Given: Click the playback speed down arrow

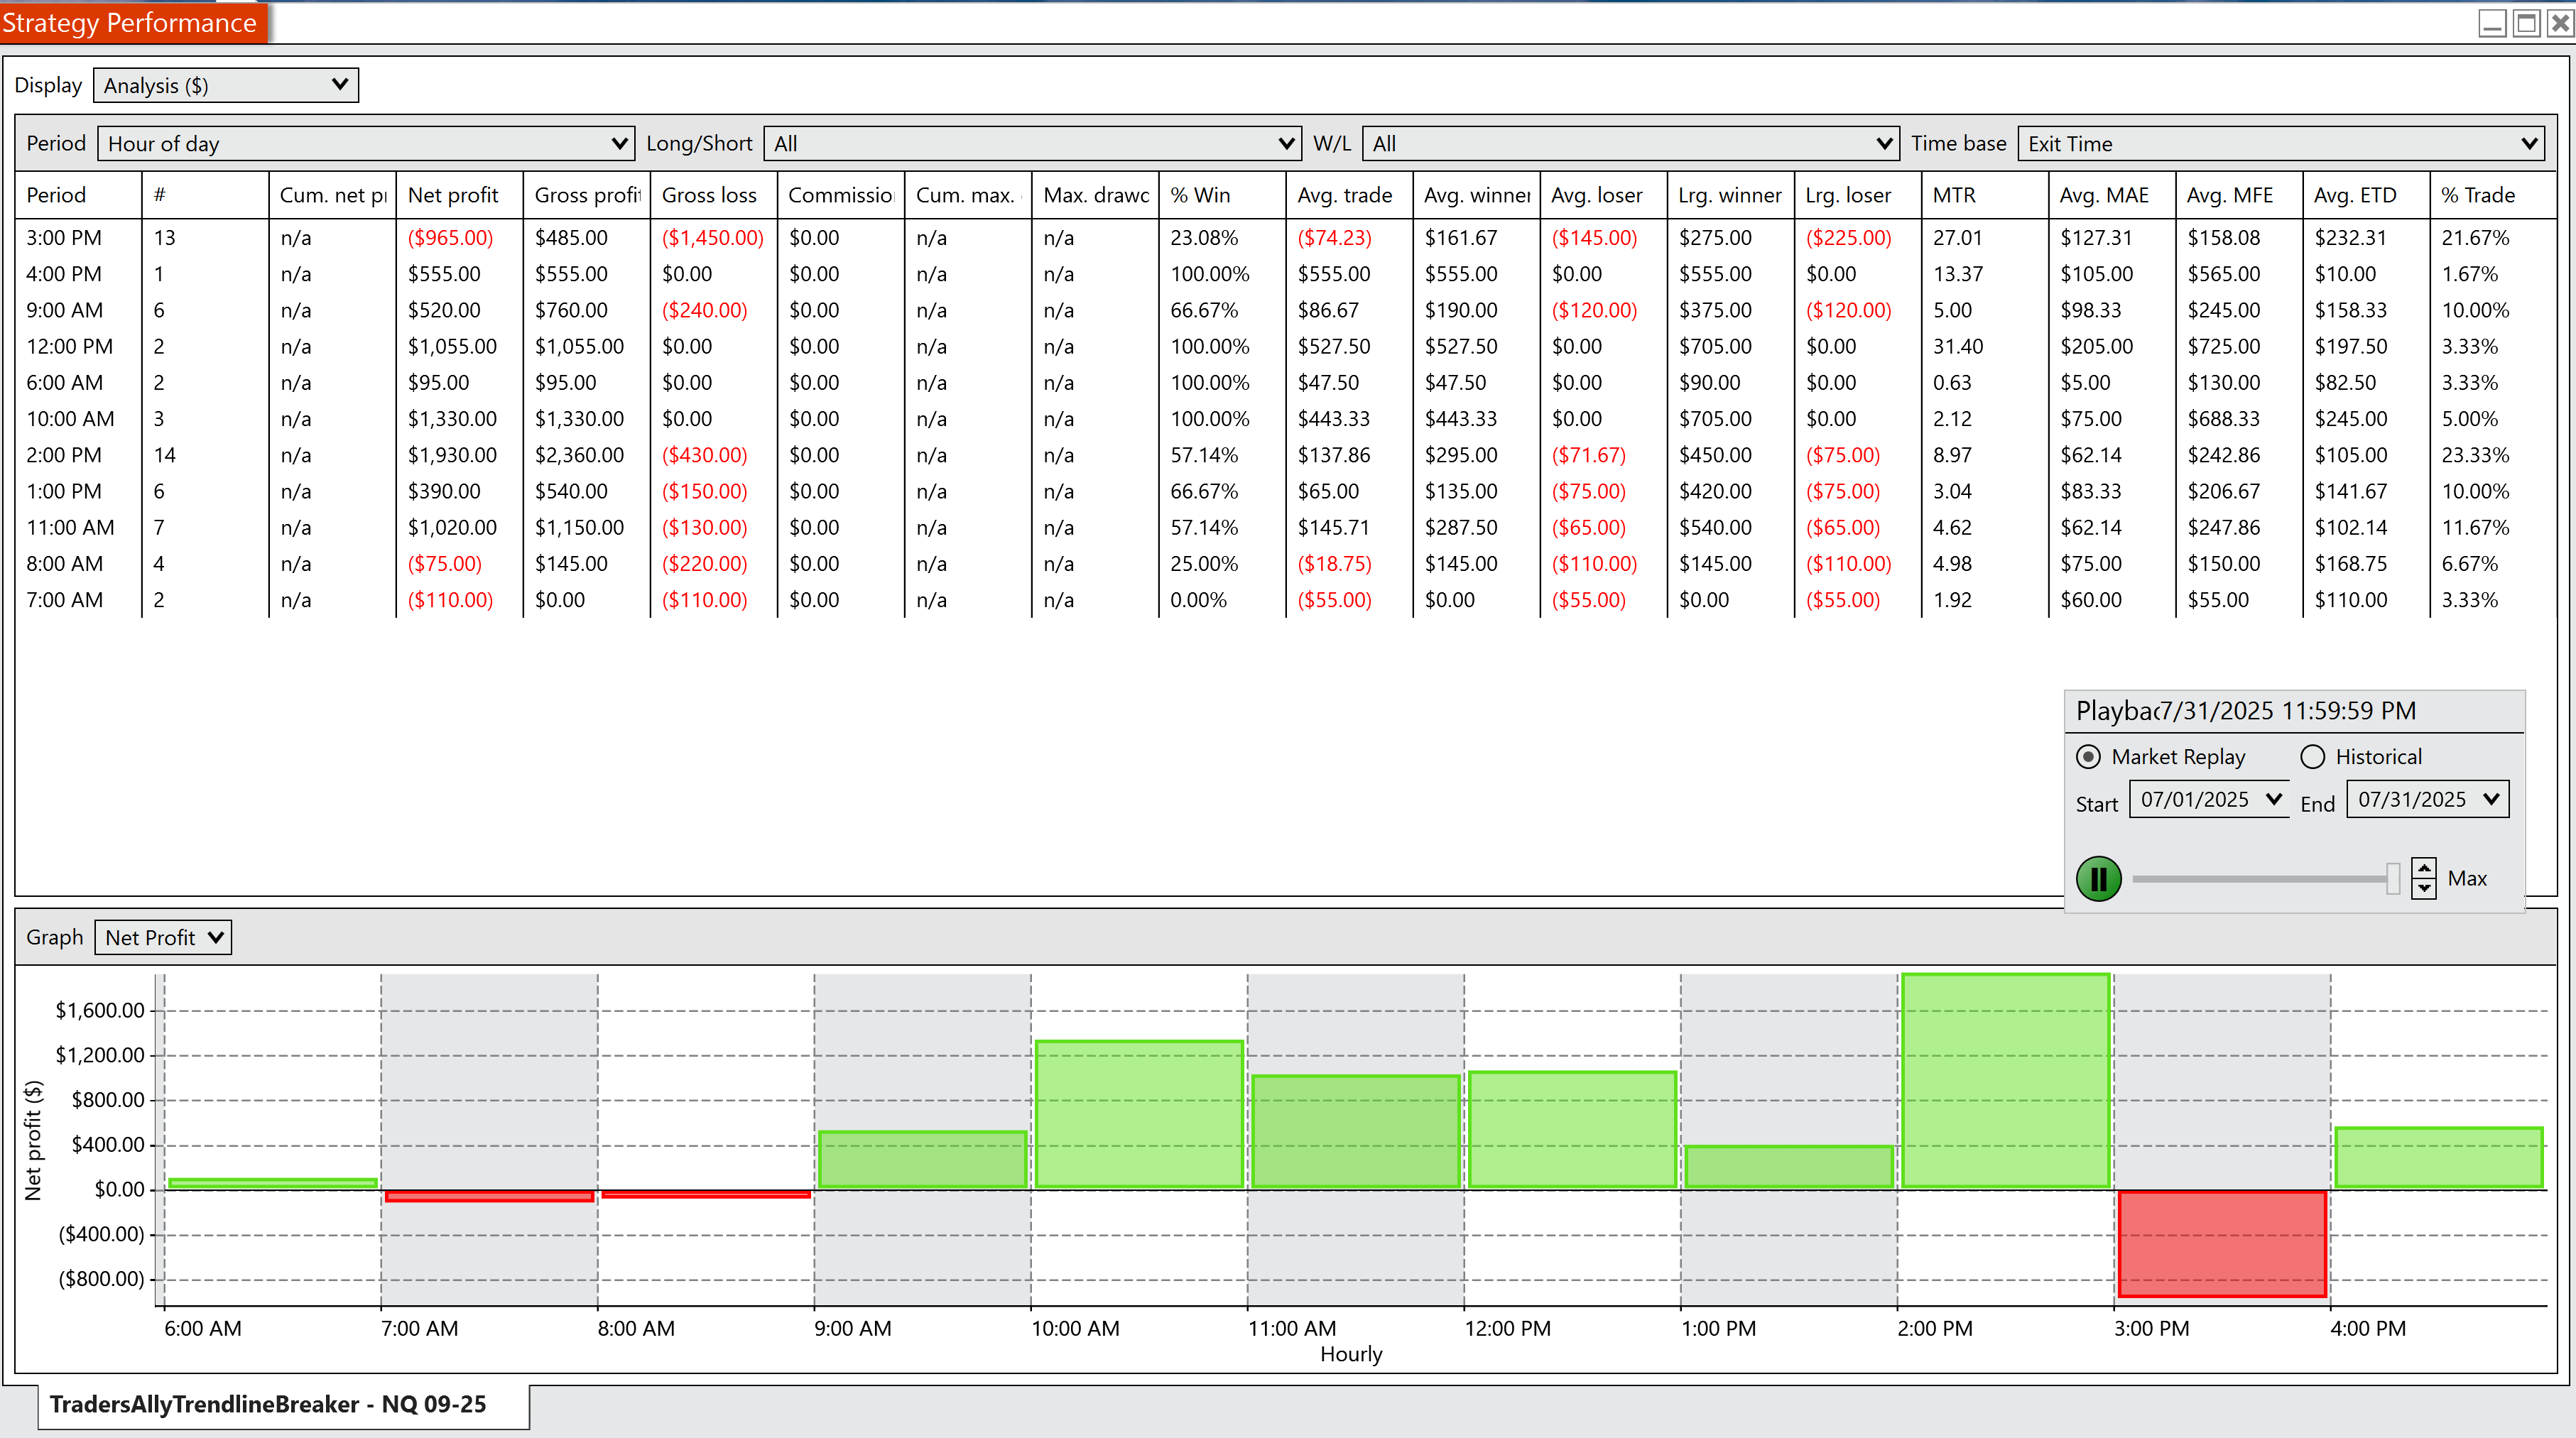Looking at the screenshot, I should 2424,889.
